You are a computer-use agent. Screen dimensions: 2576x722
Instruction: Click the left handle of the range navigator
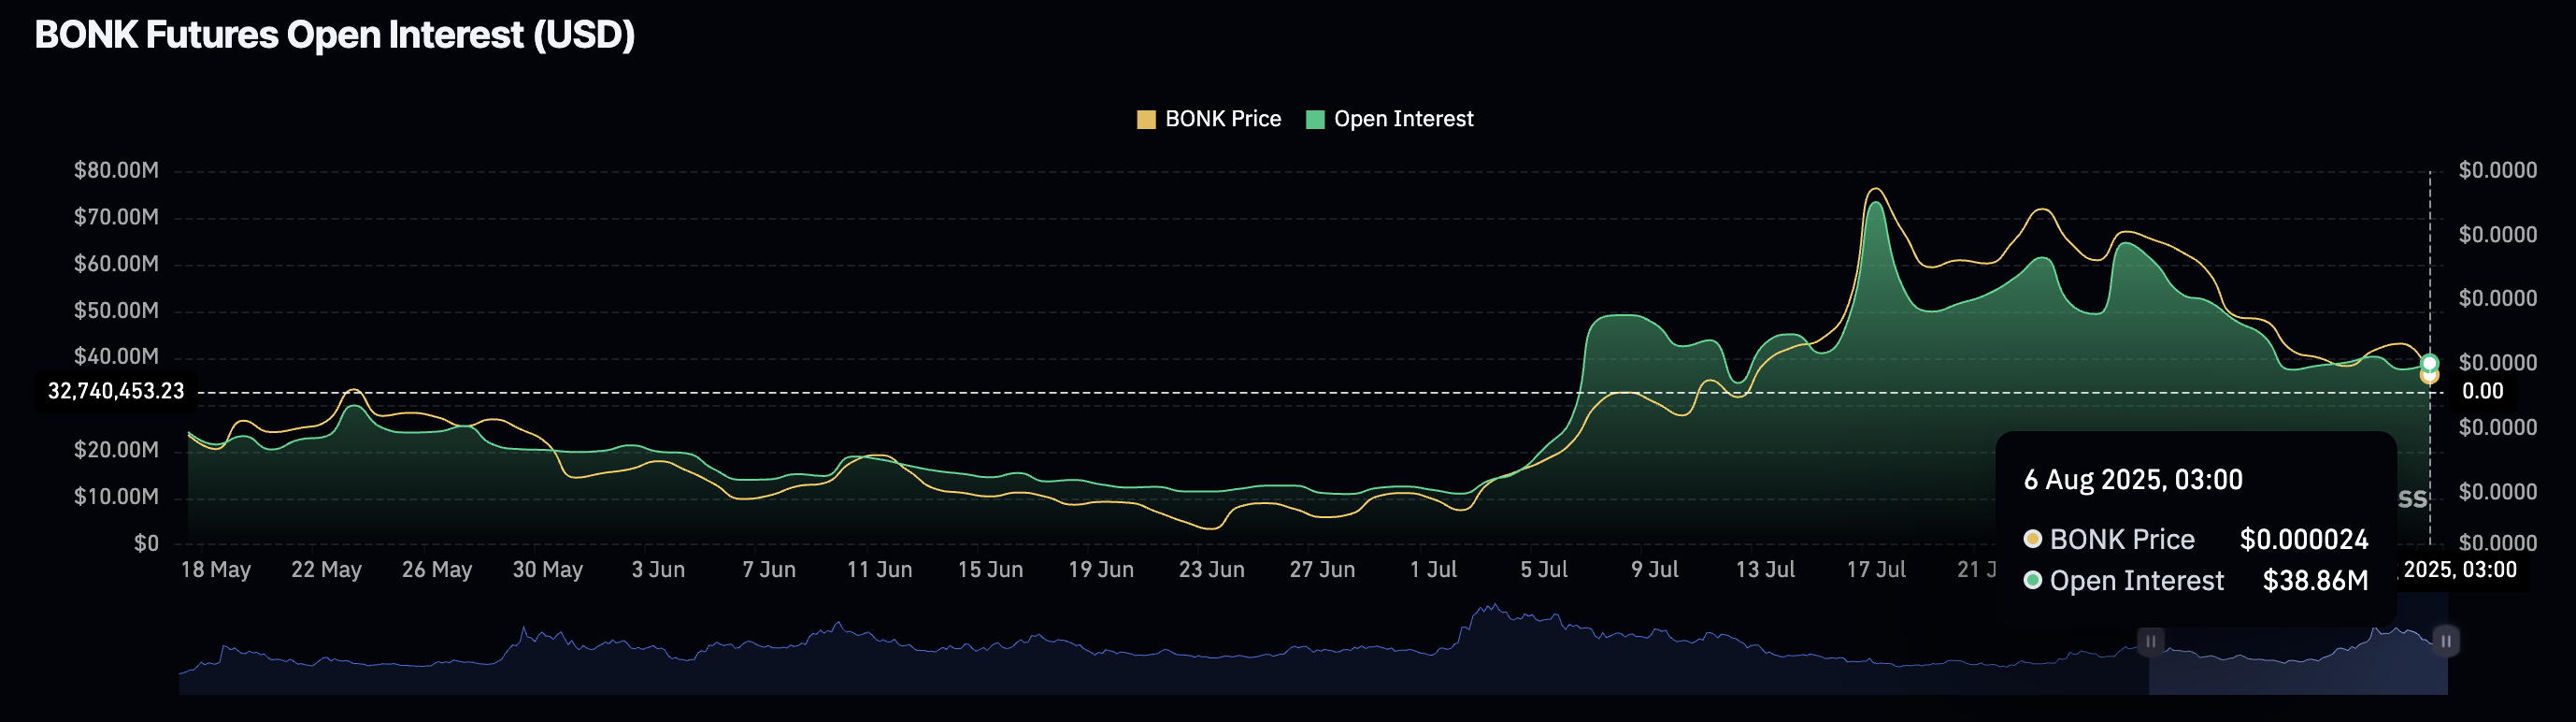click(2150, 641)
